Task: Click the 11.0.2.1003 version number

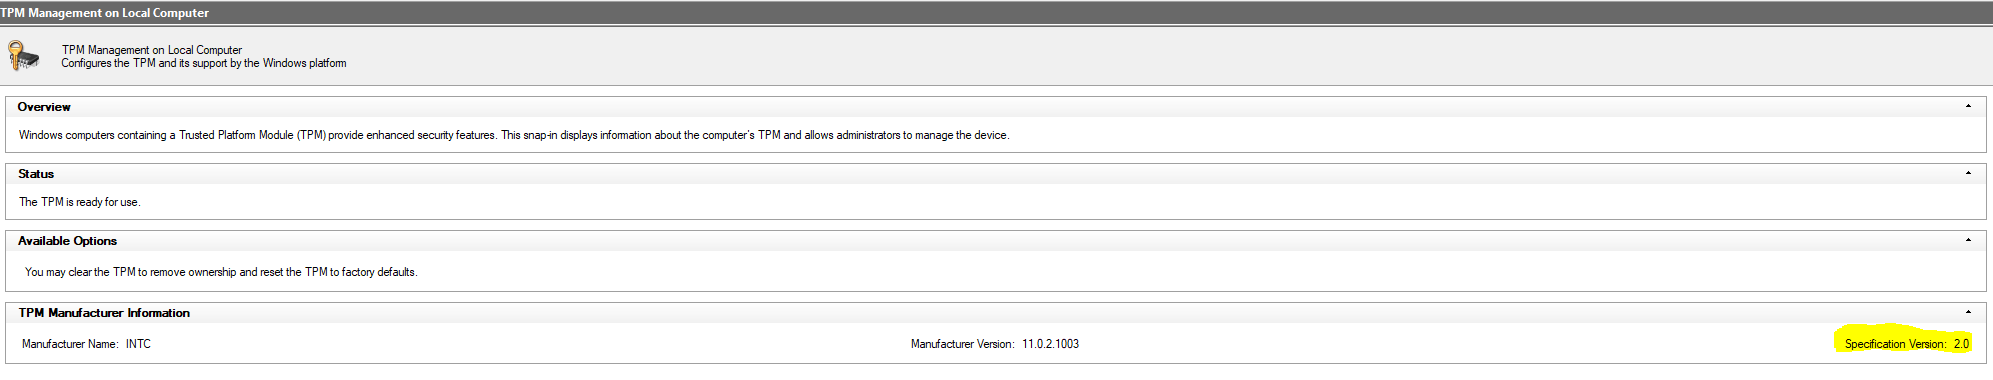Action: [x=1050, y=344]
